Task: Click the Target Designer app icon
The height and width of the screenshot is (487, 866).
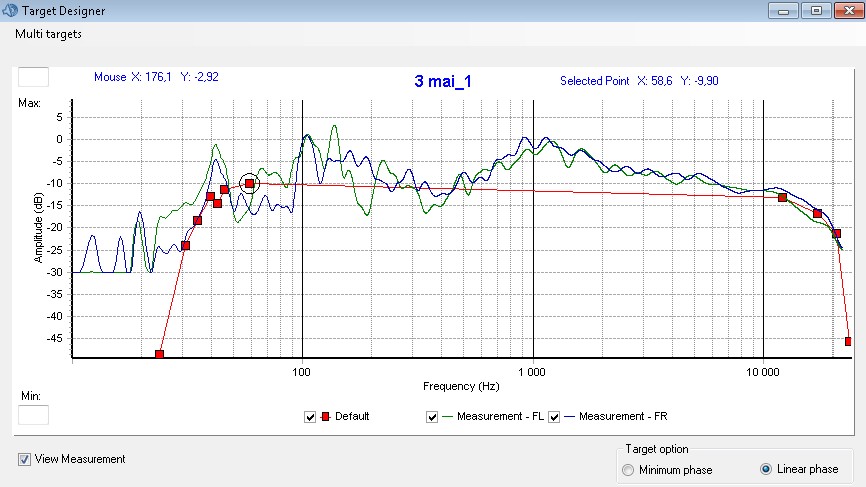Action: (x=10, y=10)
